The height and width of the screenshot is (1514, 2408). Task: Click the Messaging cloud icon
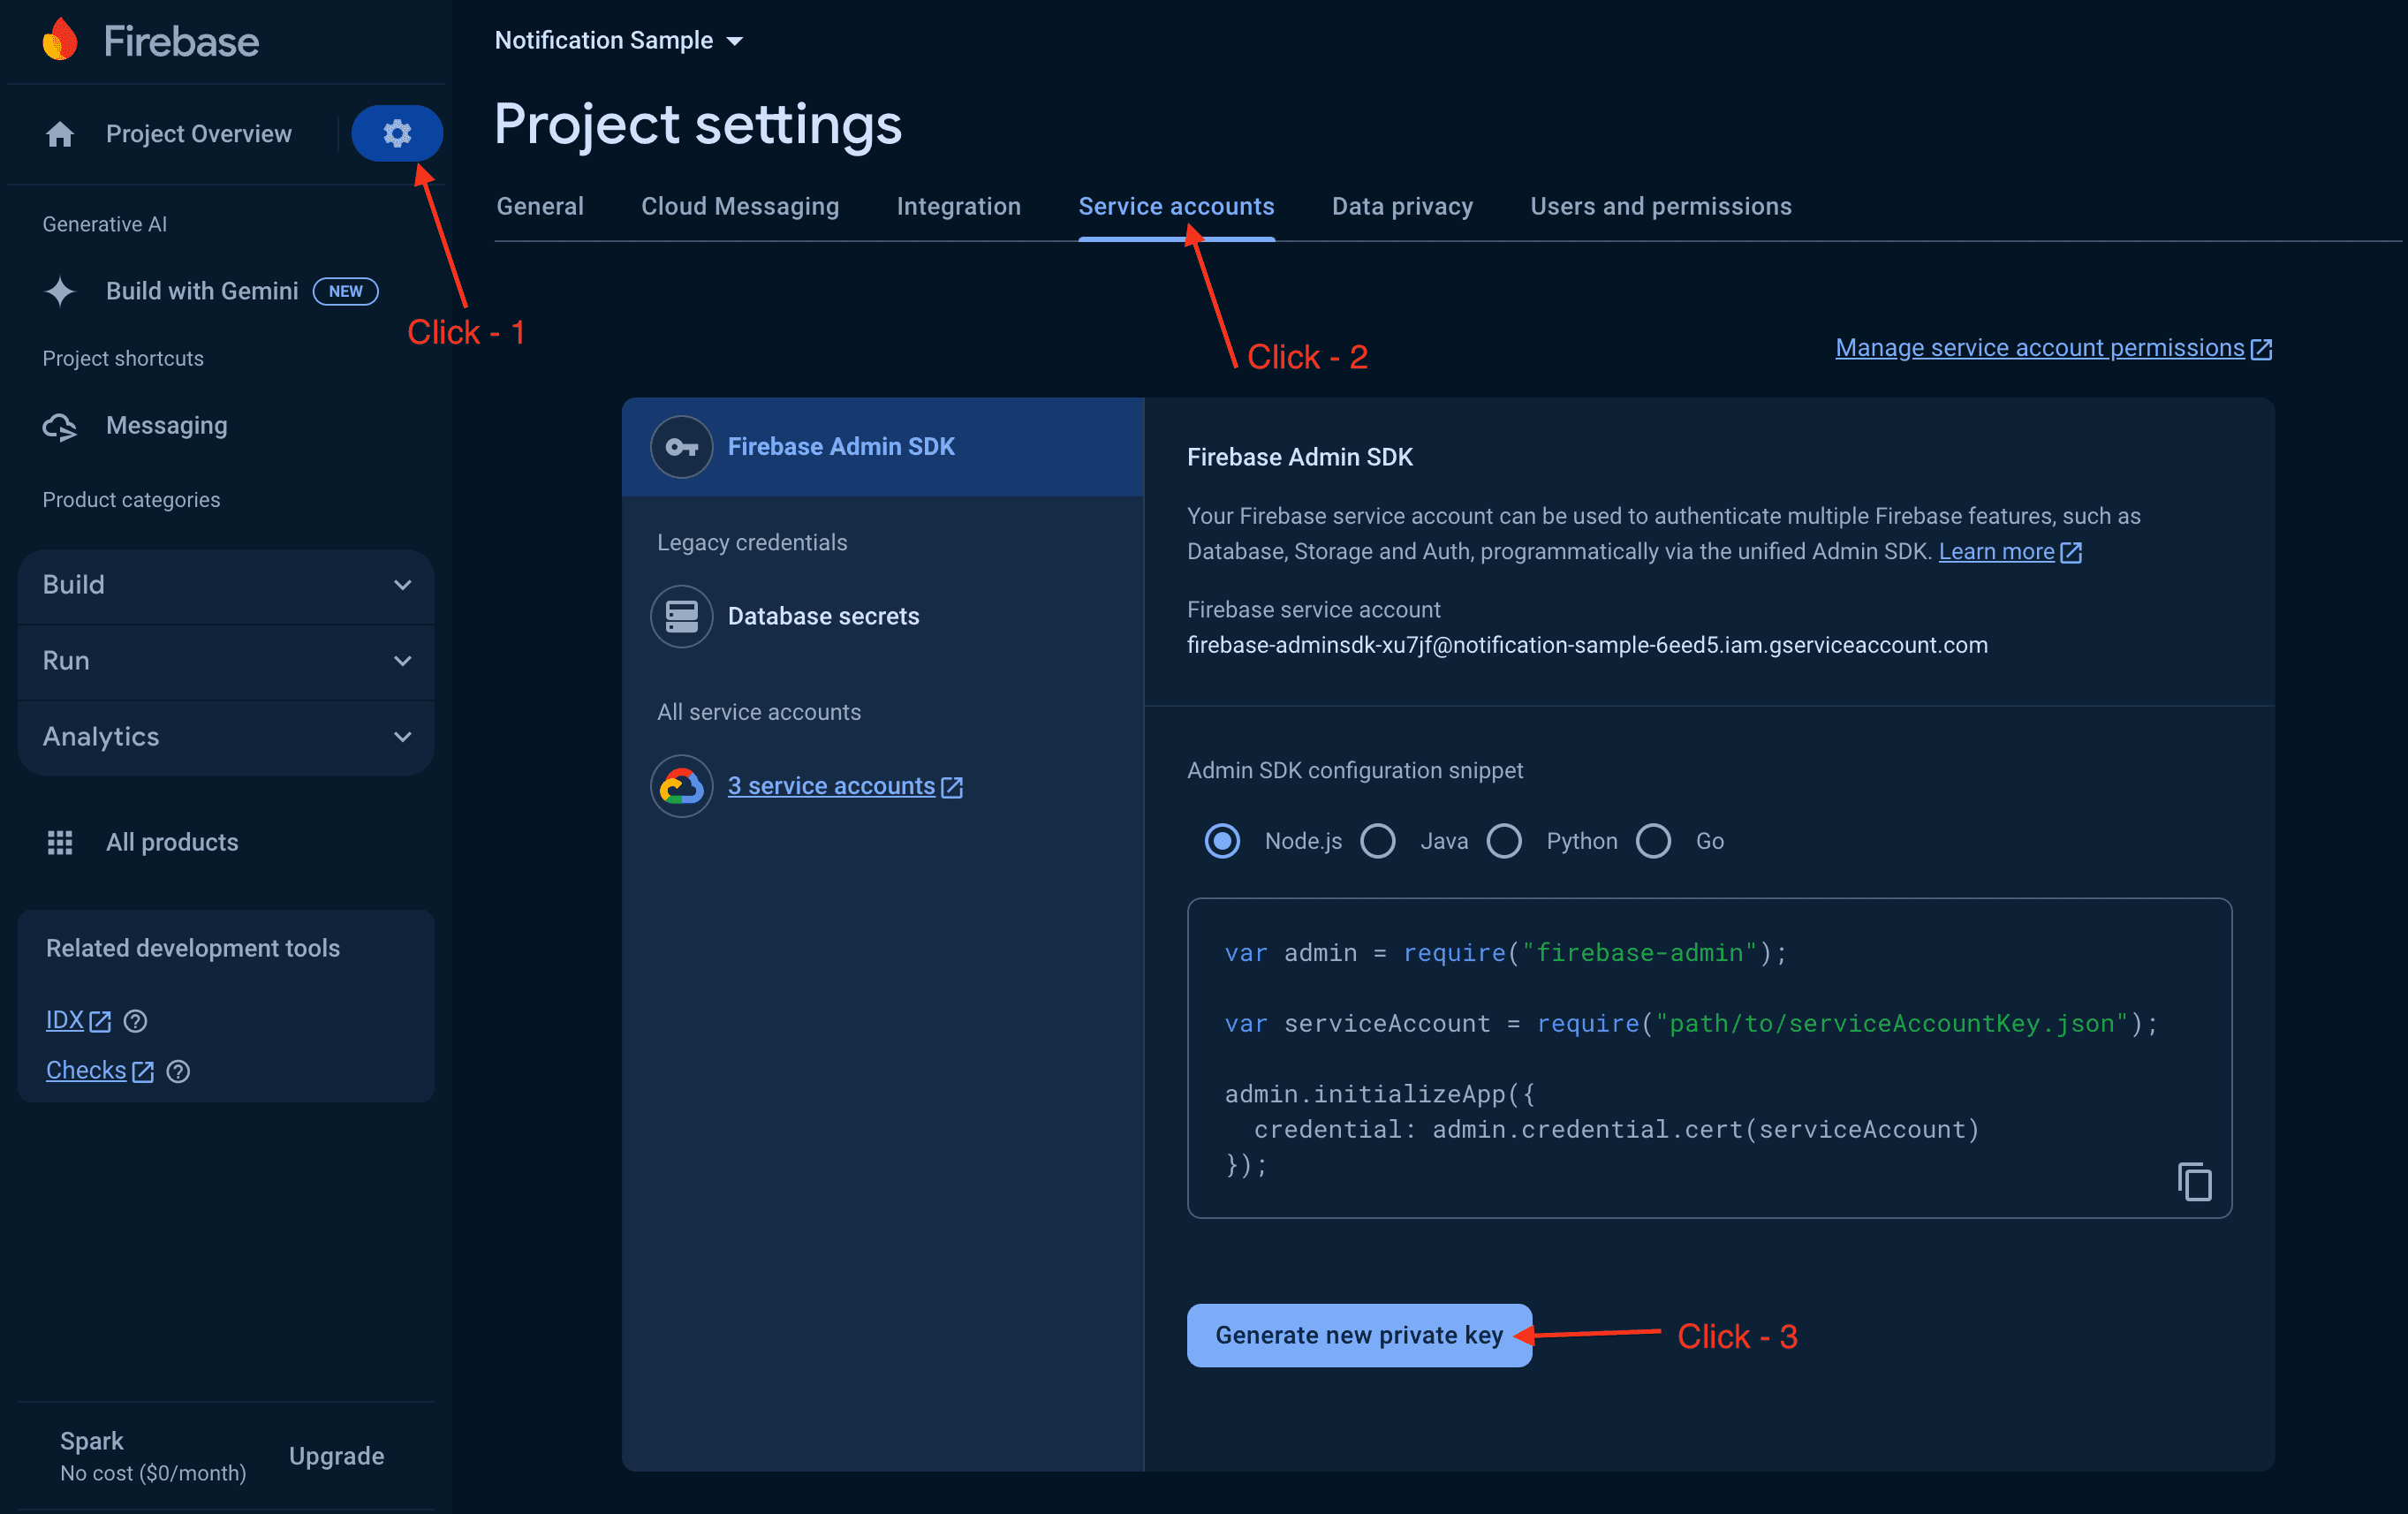click(60, 426)
